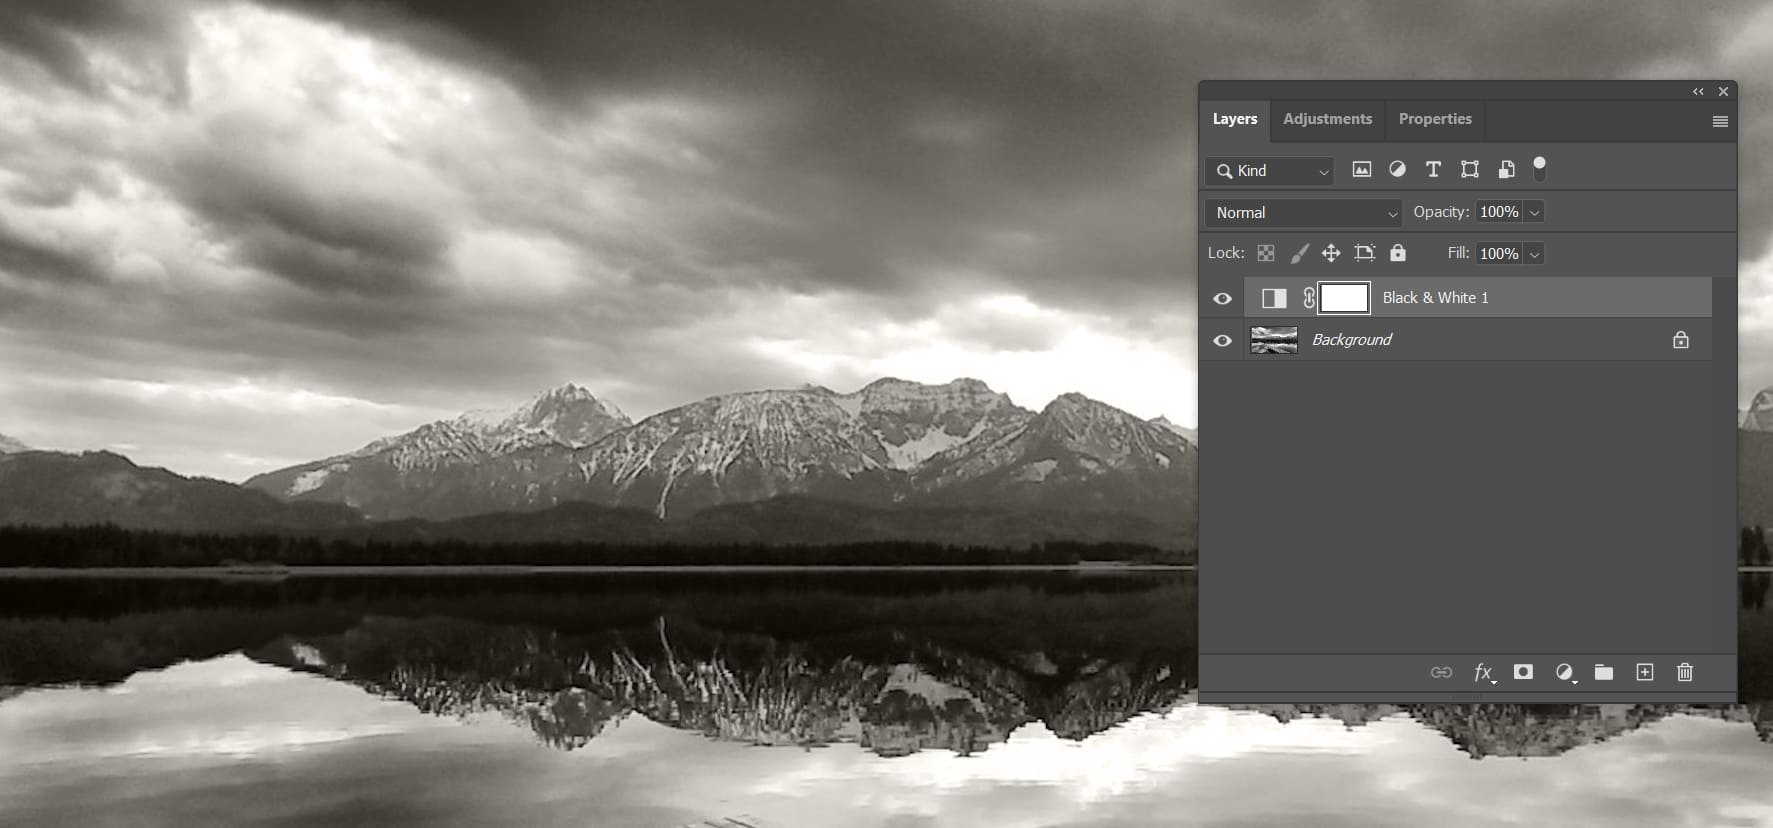
Task: Hide the Background layer
Action: click(x=1222, y=341)
